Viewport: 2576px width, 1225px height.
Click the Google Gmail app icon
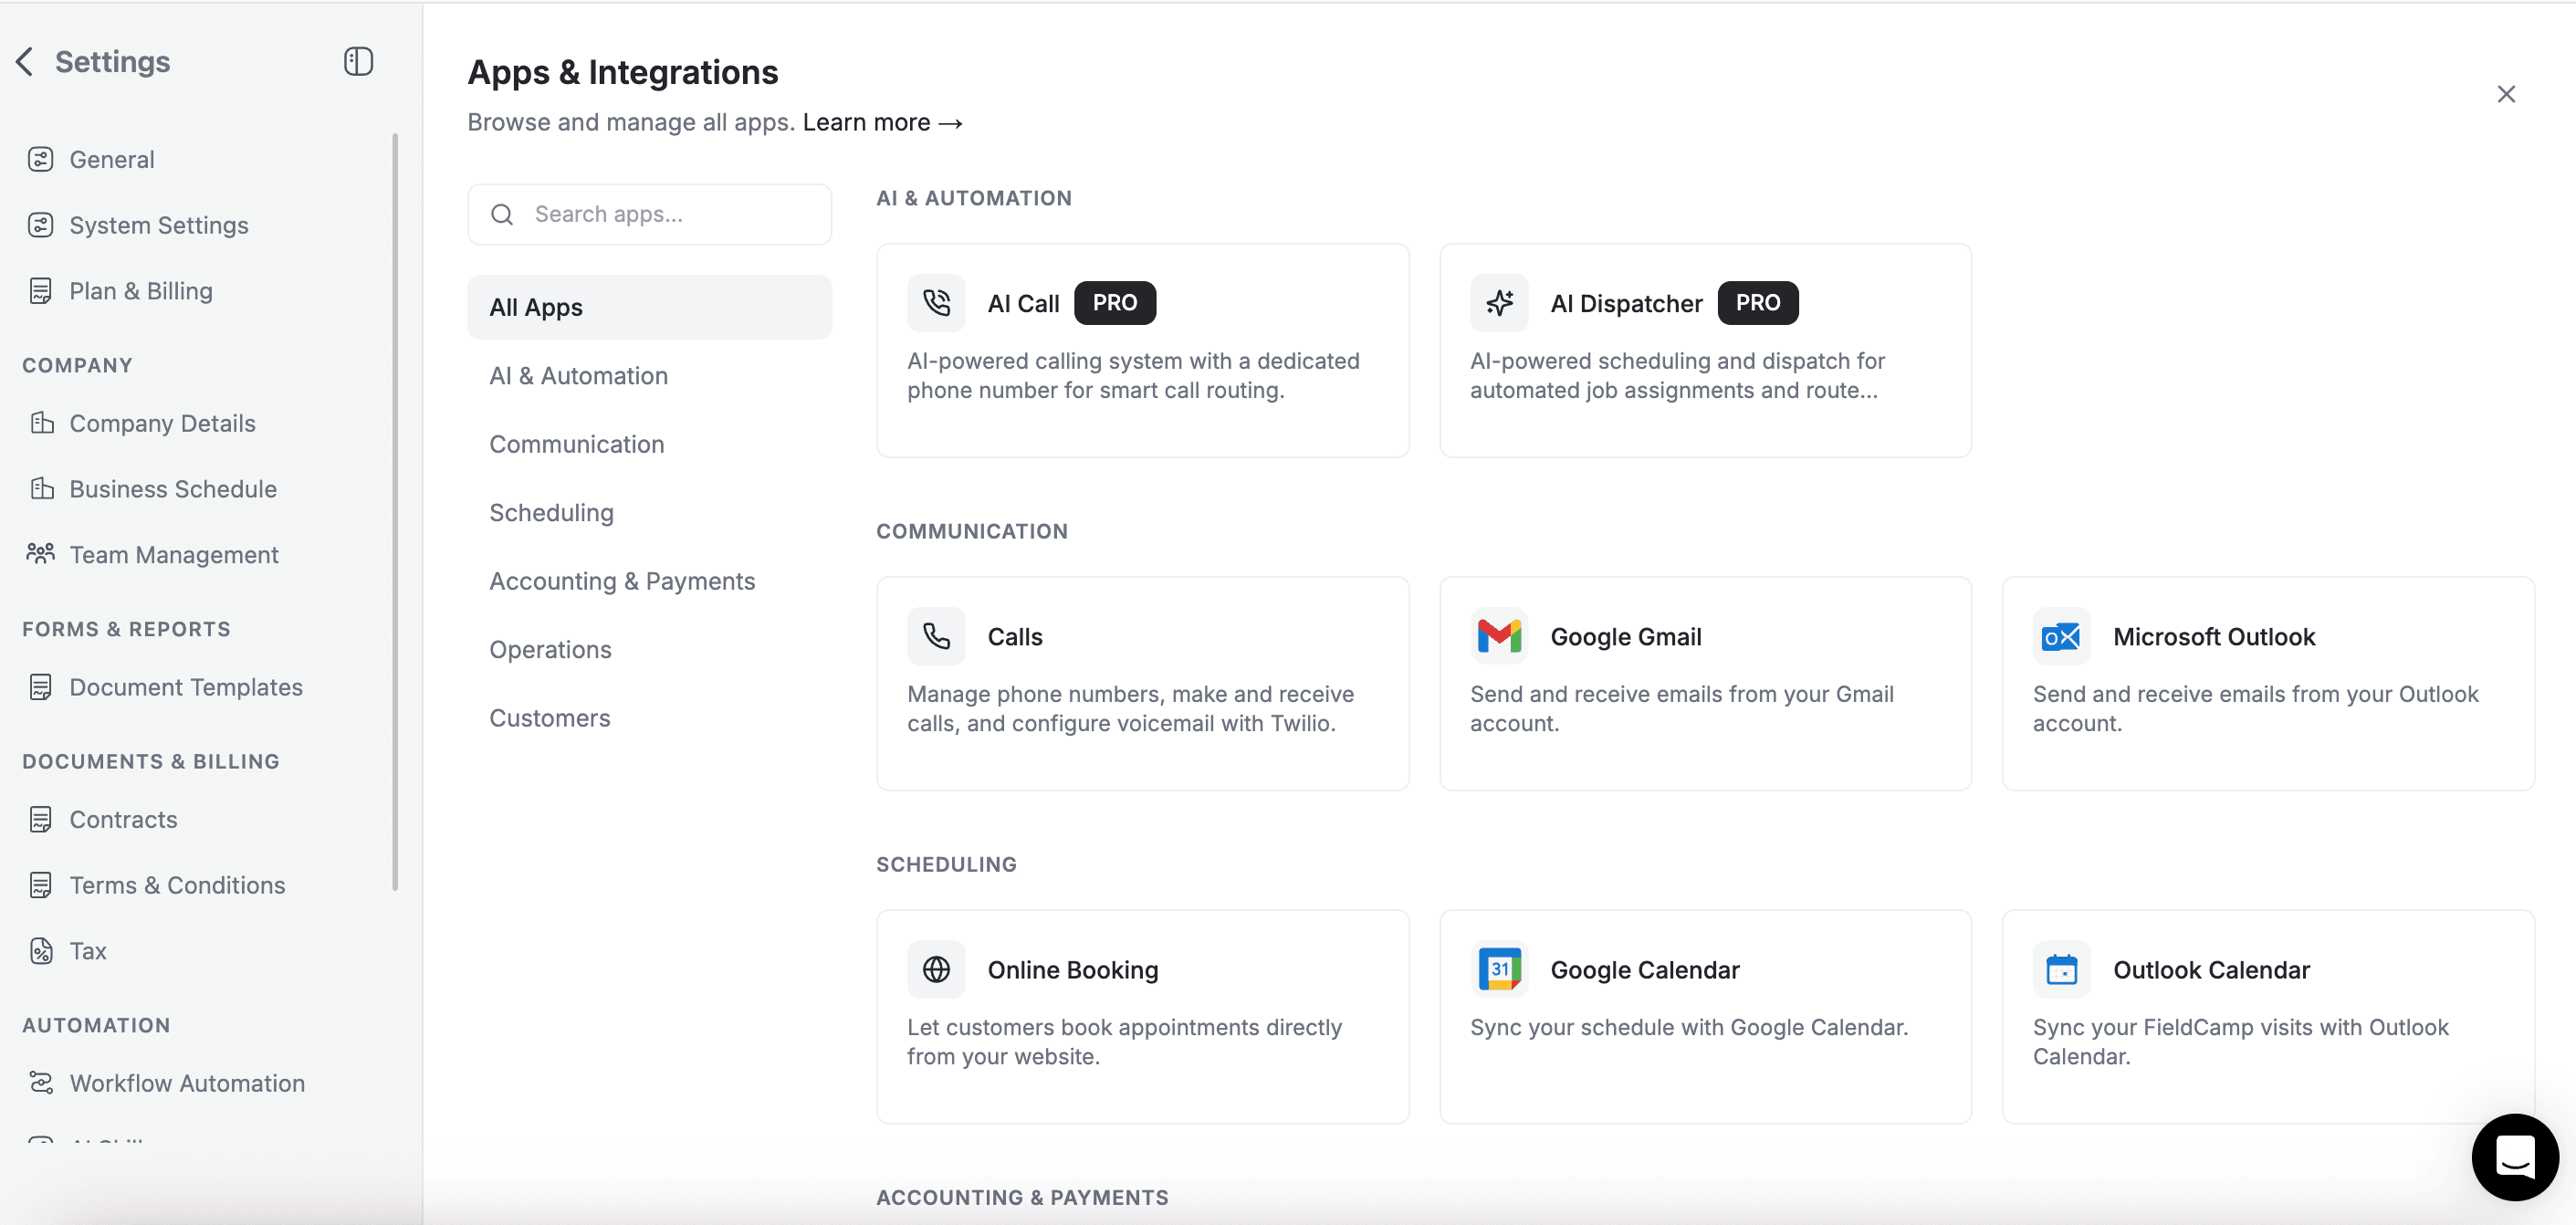(1499, 636)
